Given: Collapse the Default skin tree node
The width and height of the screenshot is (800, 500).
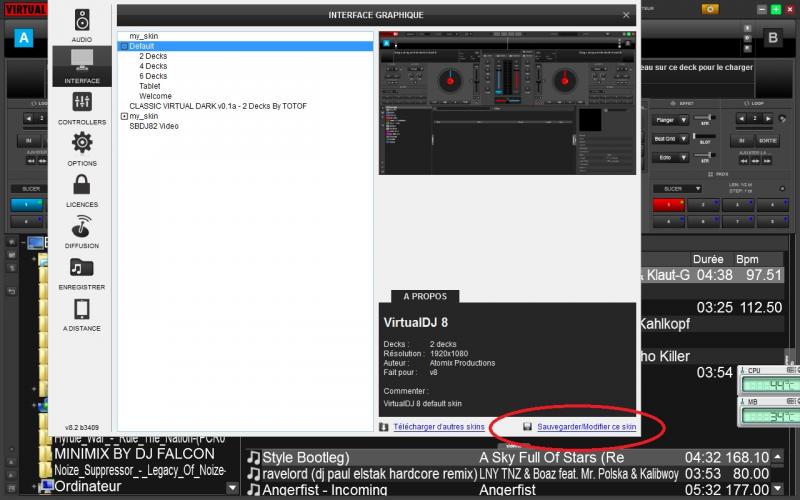Looking at the screenshot, I should point(124,46).
